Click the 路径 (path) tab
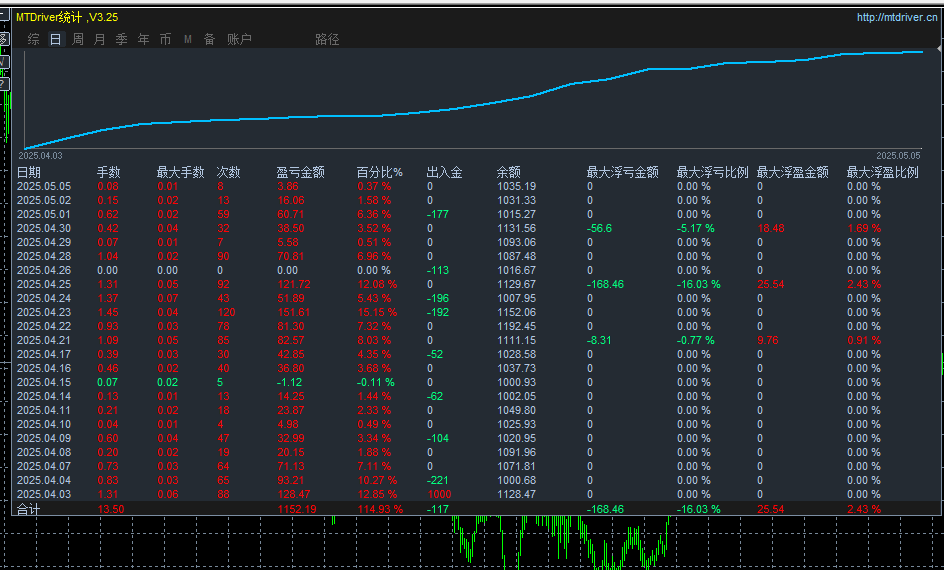The image size is (944, 570). pyautogui.click(x=327, y=40)
